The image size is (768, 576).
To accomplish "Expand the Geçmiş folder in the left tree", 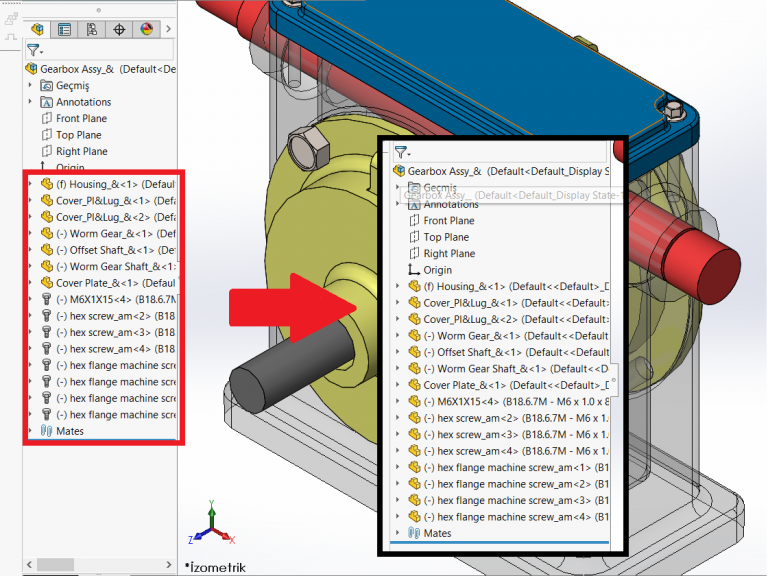I will click(31, 86).
